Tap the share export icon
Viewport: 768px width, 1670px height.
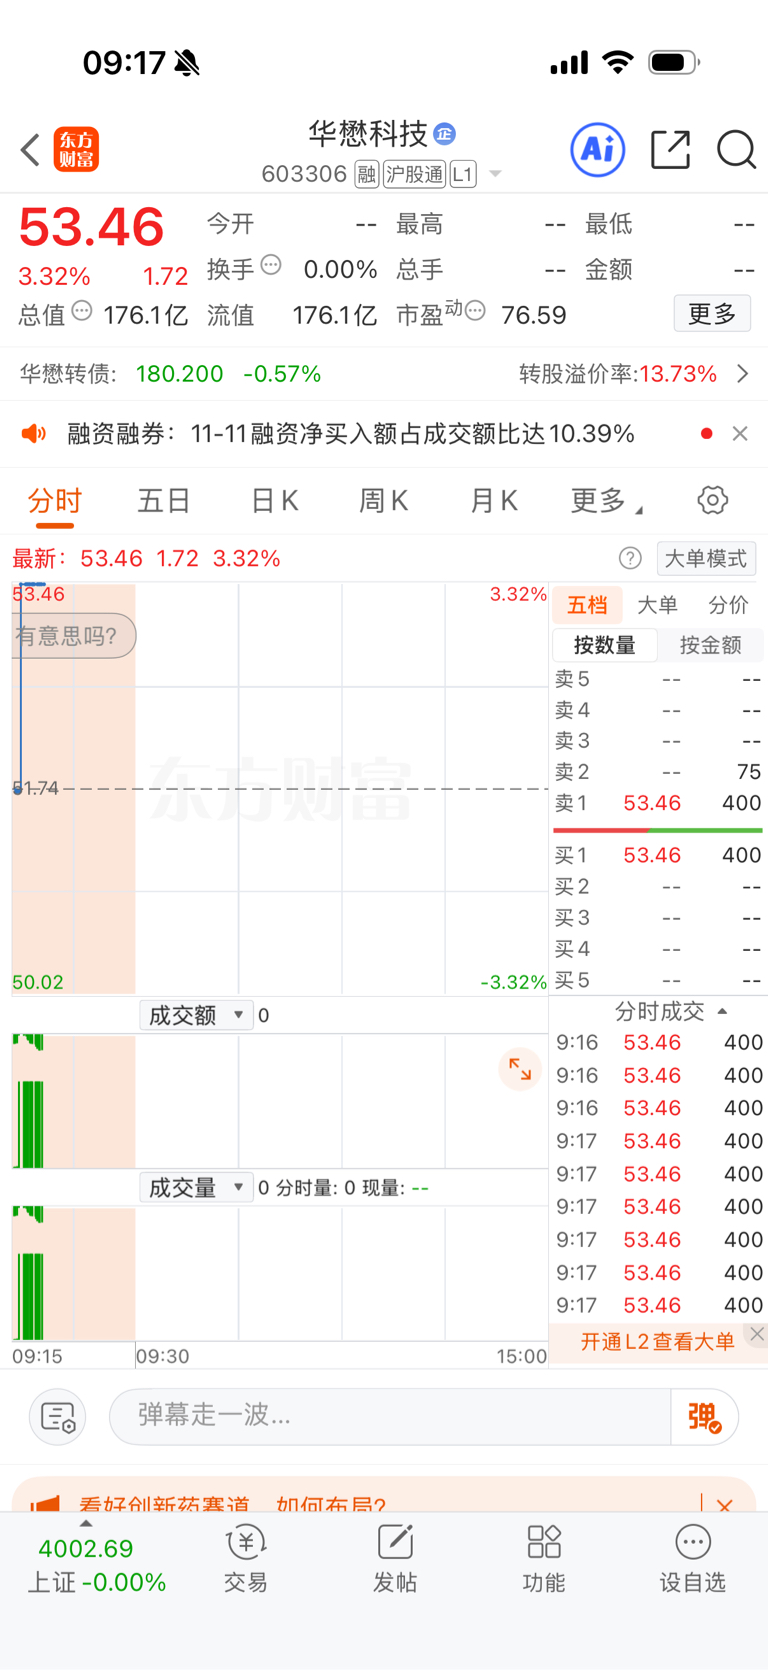(x=670, y=150)
